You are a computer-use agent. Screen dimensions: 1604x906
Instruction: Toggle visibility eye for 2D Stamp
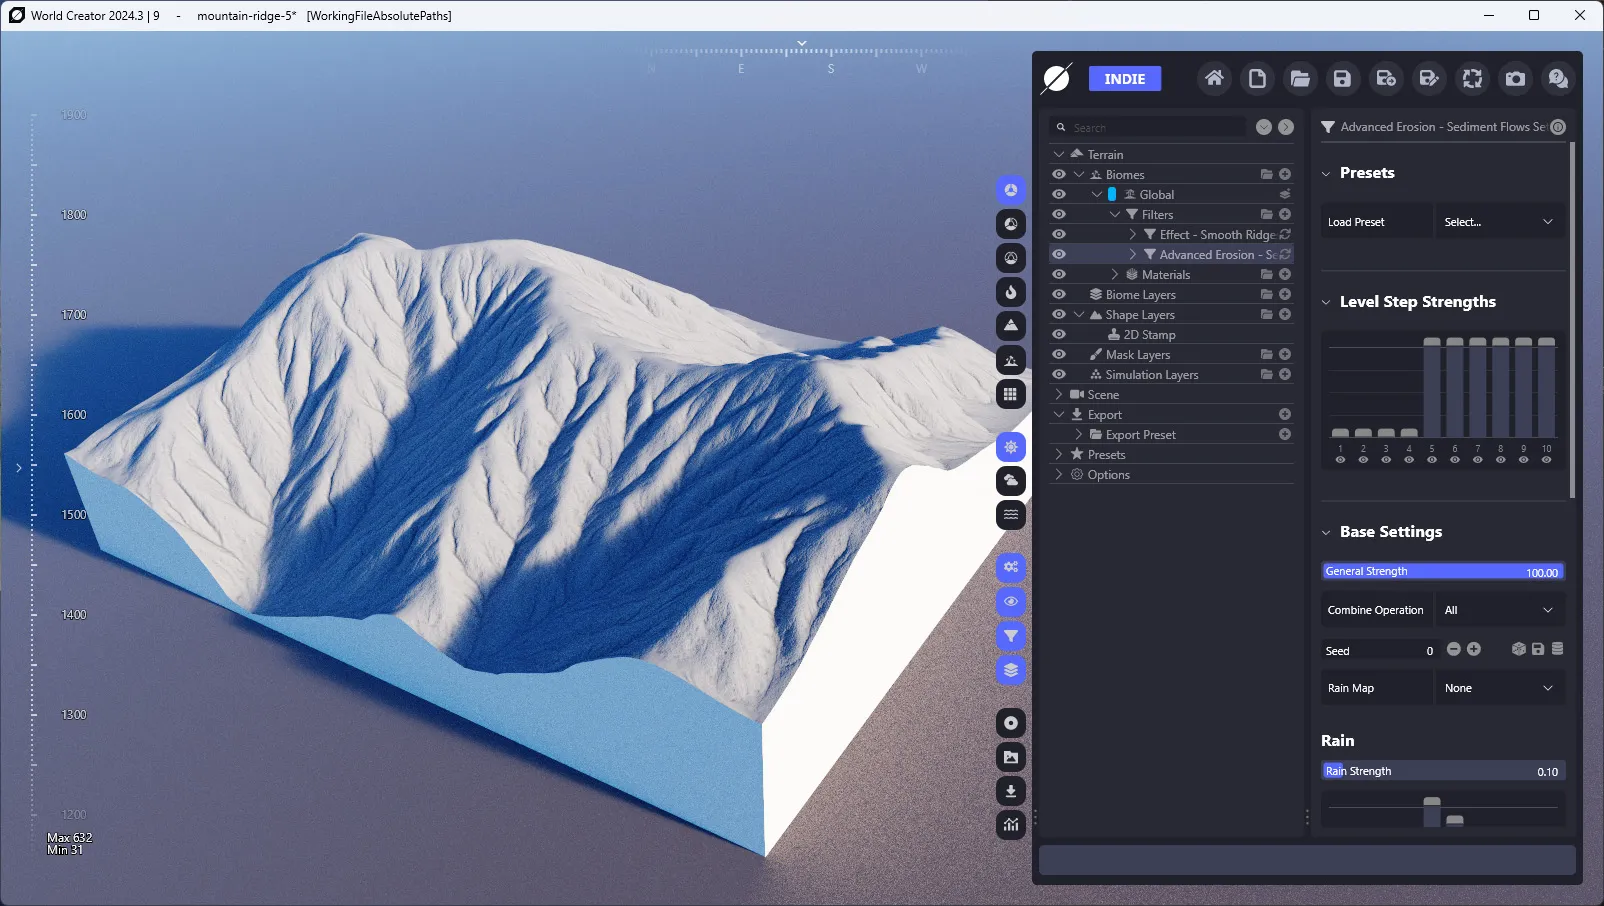1059,334
